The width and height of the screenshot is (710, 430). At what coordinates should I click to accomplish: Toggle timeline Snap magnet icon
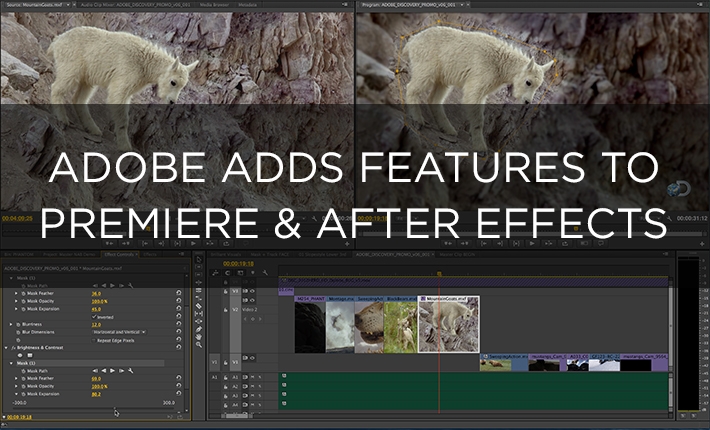pyautogui.click(x=228, y=273)
